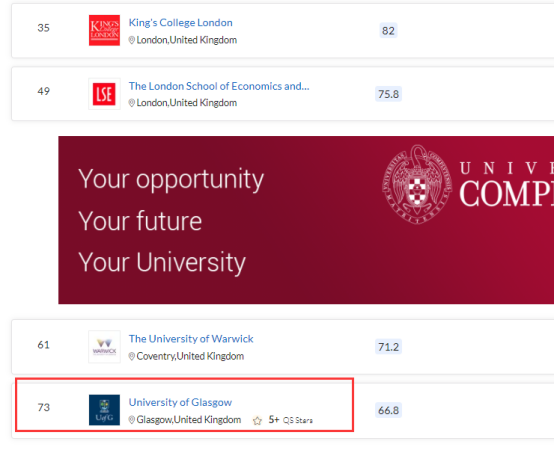Open The University of Warwick link
554x454 pixels.
click(x=191, y=339)
